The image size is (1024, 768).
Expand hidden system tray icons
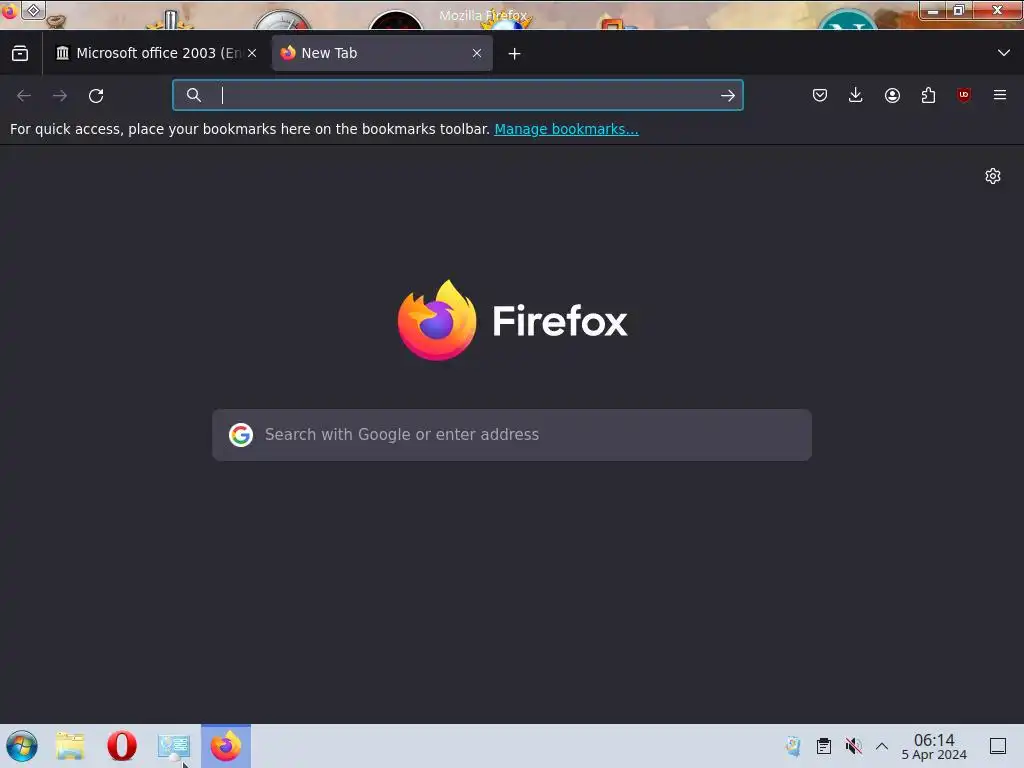pyautogui.click(x=882, y=746)
